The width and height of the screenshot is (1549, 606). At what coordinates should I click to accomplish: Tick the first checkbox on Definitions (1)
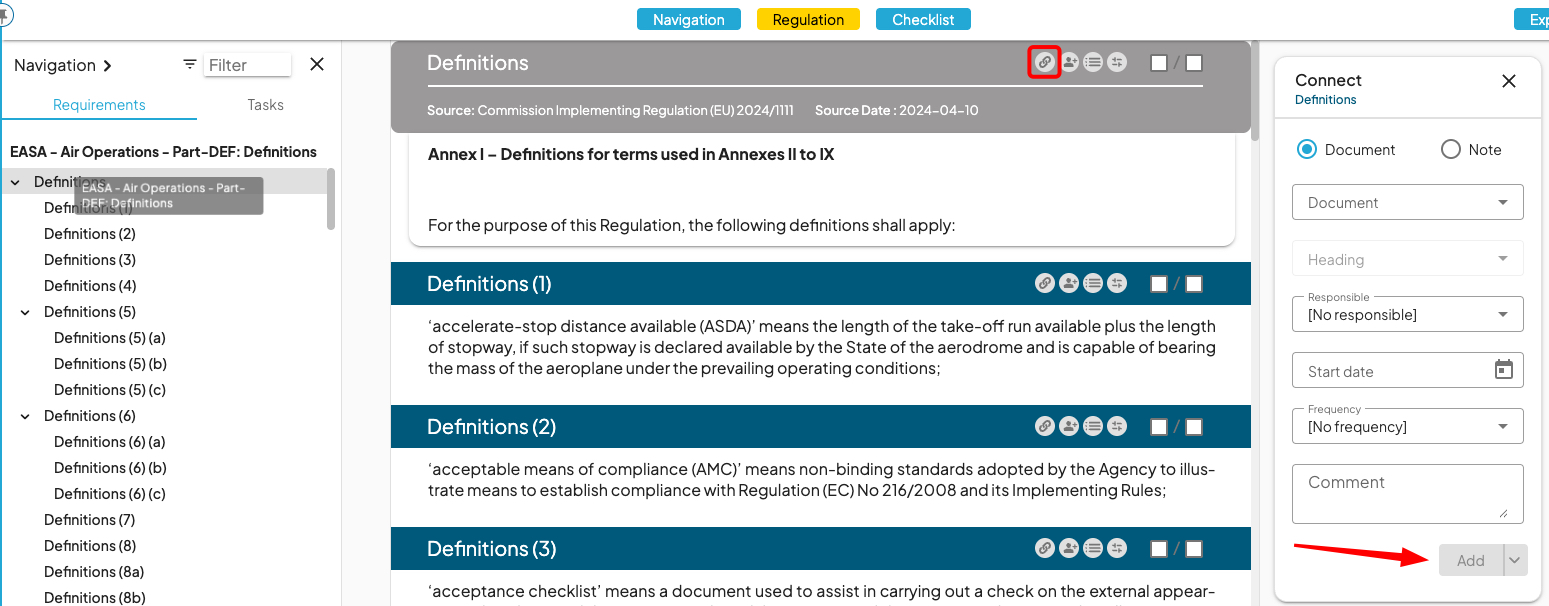1159,284
